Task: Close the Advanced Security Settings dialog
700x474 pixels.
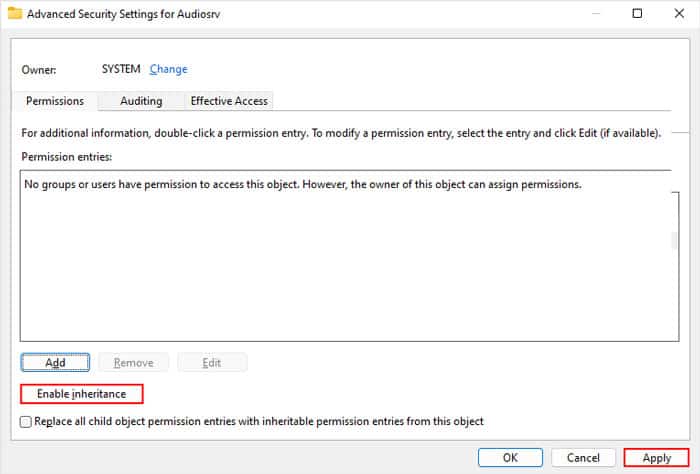Action: pyautogui.click(x=679, y=13)
